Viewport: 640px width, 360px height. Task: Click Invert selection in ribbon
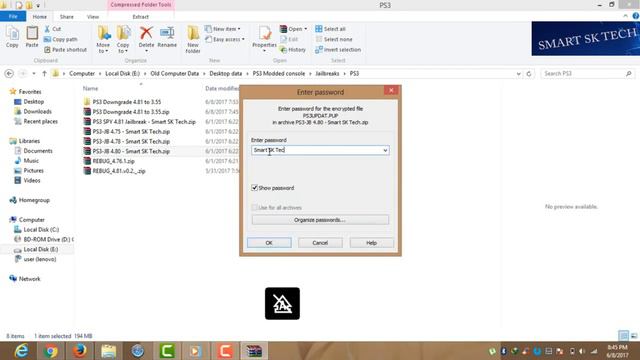(338, 49)
